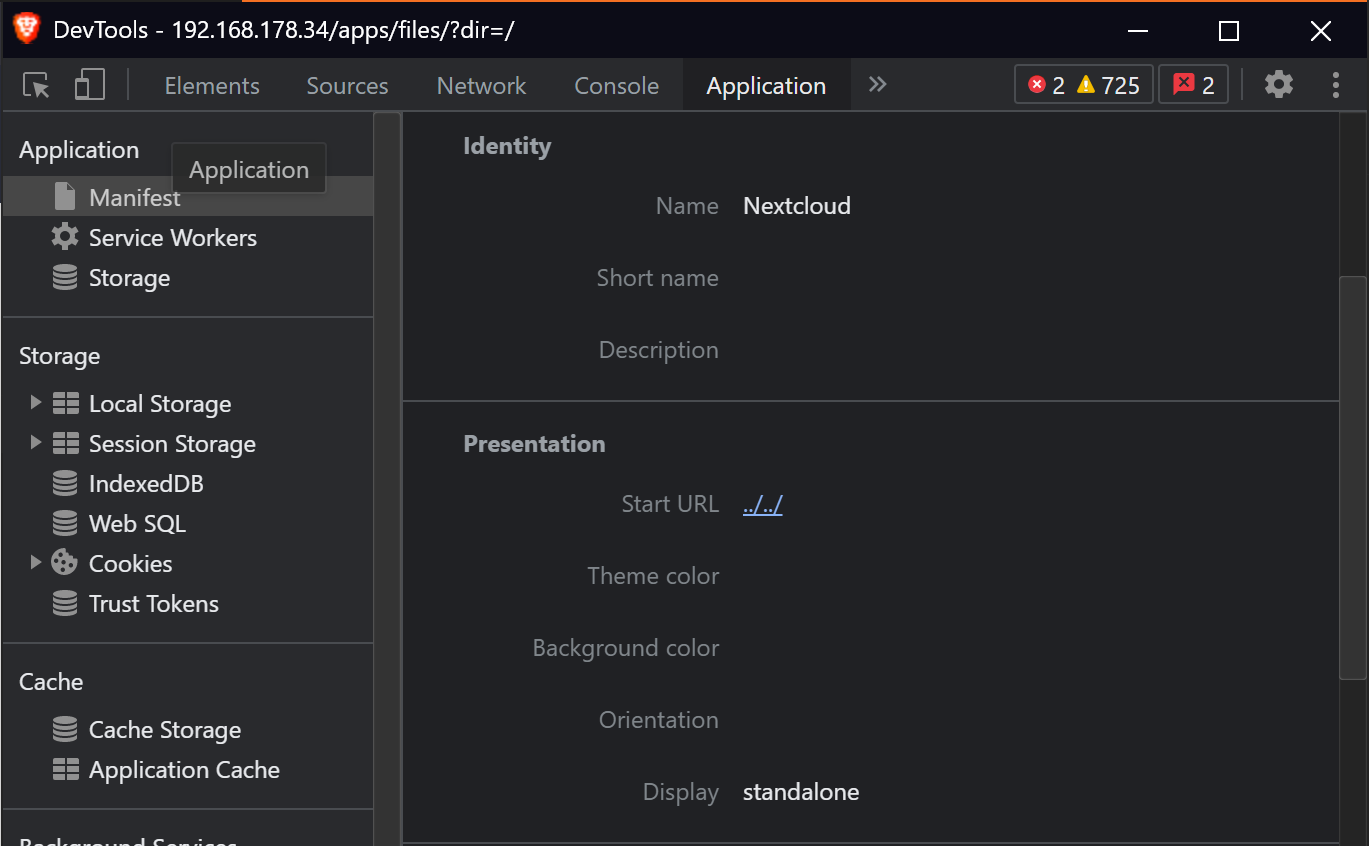Click the sidebar vertical scrollbar
Screen dimensions: 1369x846
tap(387, 478)
